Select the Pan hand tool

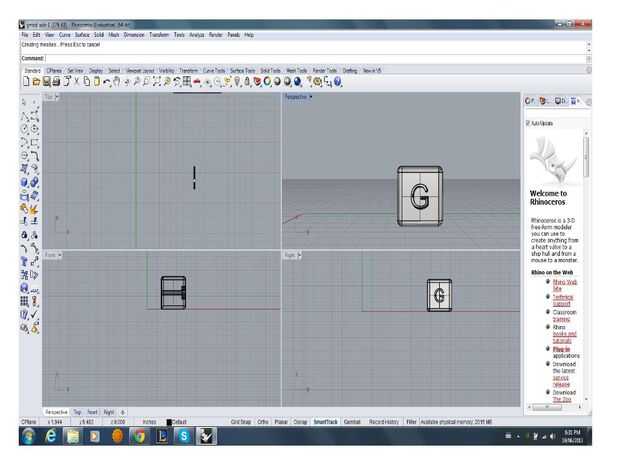point(117,82)
